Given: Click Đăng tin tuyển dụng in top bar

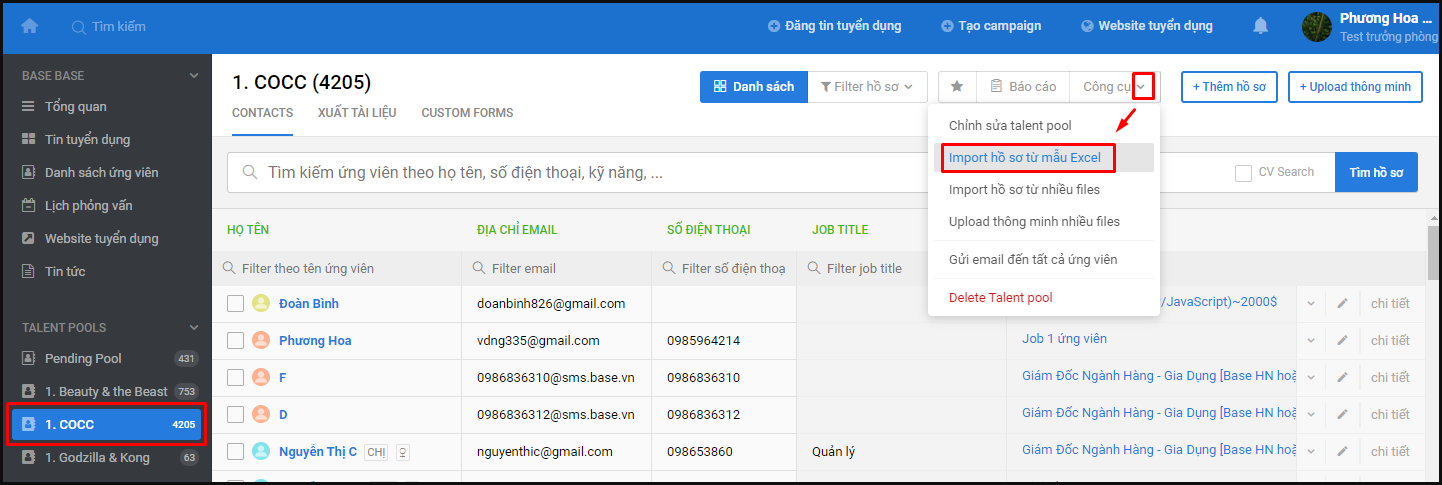Looking at the screenshot, I should [x=834, y=26].
